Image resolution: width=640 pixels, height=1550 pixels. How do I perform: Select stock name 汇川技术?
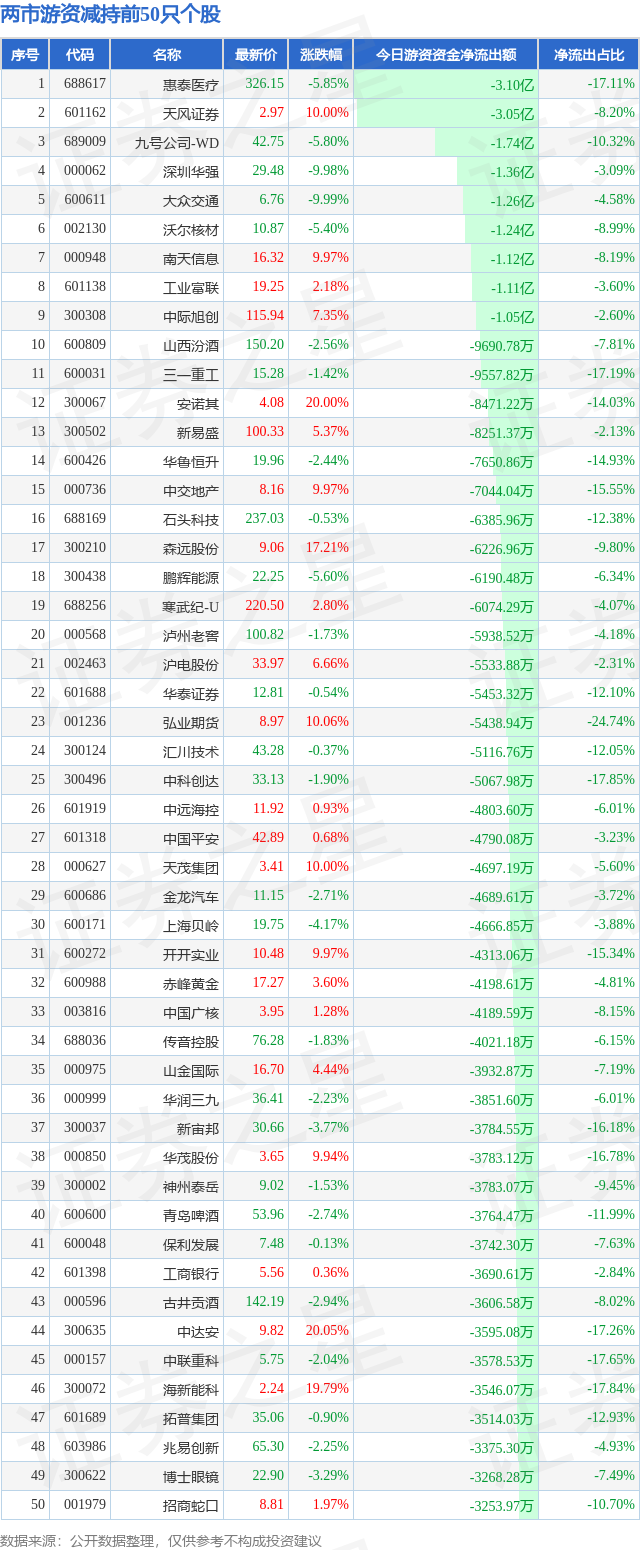point(191,751)
